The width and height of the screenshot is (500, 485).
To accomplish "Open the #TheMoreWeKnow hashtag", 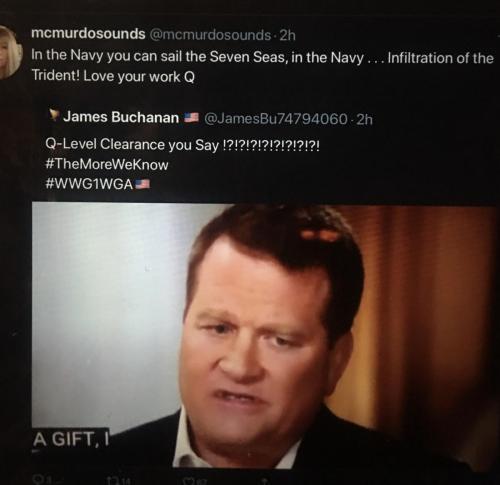I will pyautogui.click(x=107, y=164).
